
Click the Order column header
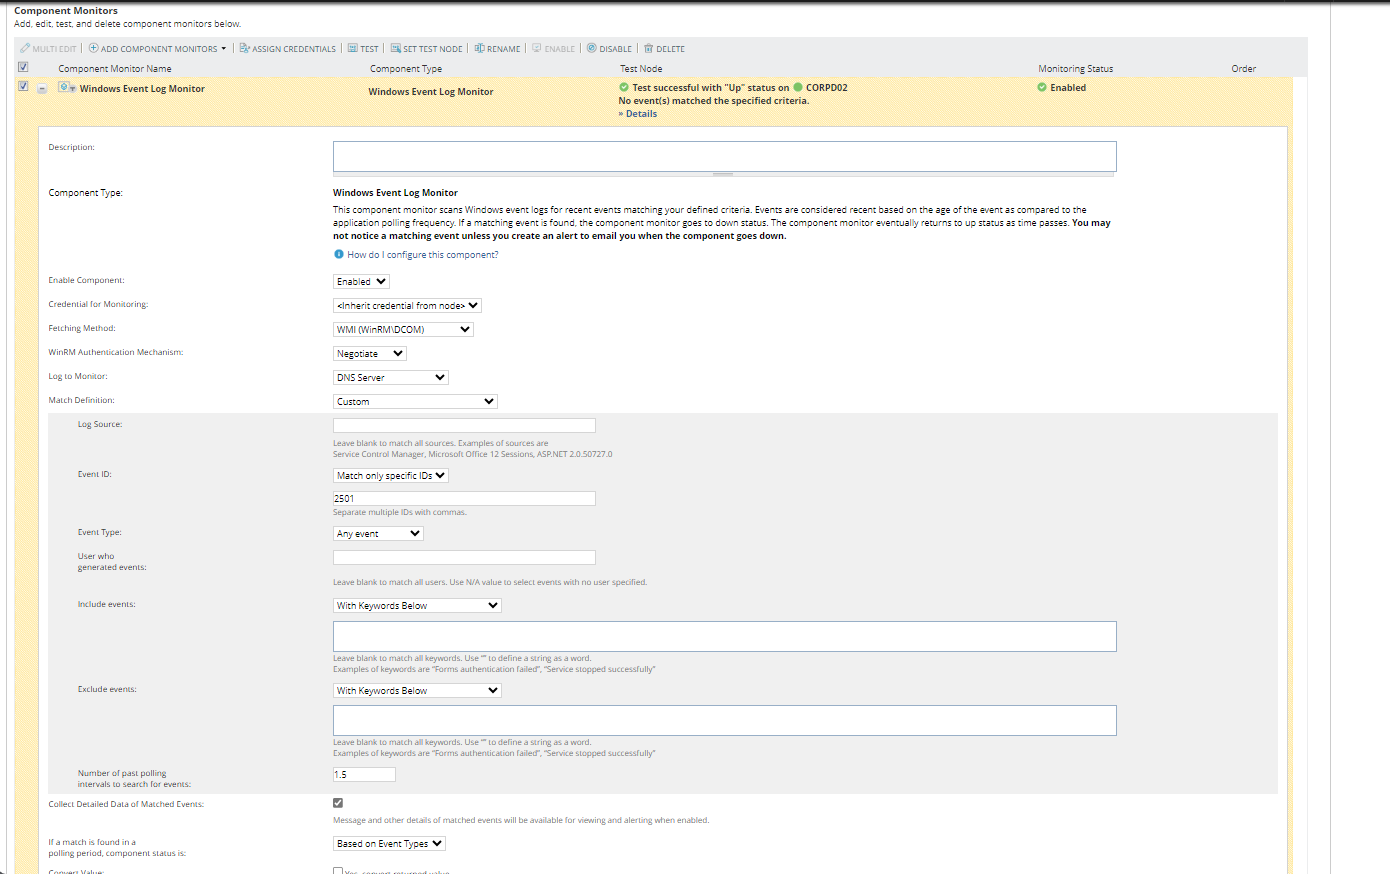click(1244, 69)
